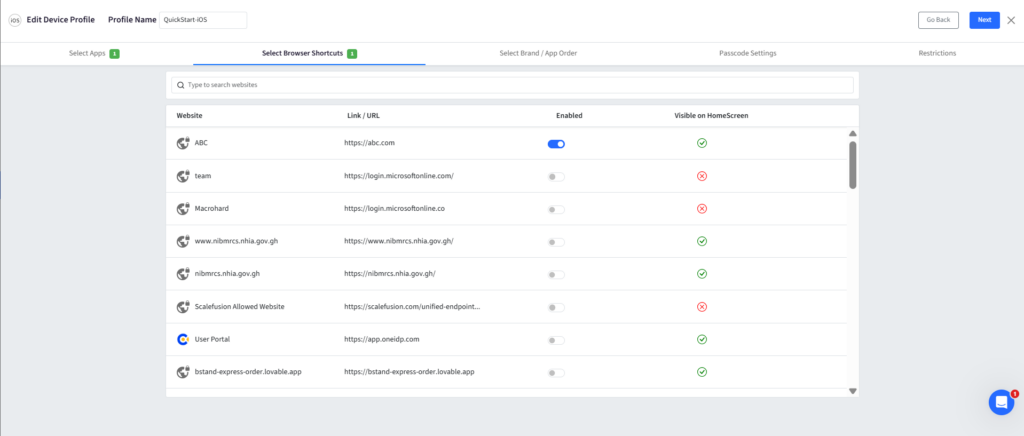The image size is (1024, 436).
Task: Click the globe icon beside bstand-express-order.lovable.app
Action: pos(183,372)
